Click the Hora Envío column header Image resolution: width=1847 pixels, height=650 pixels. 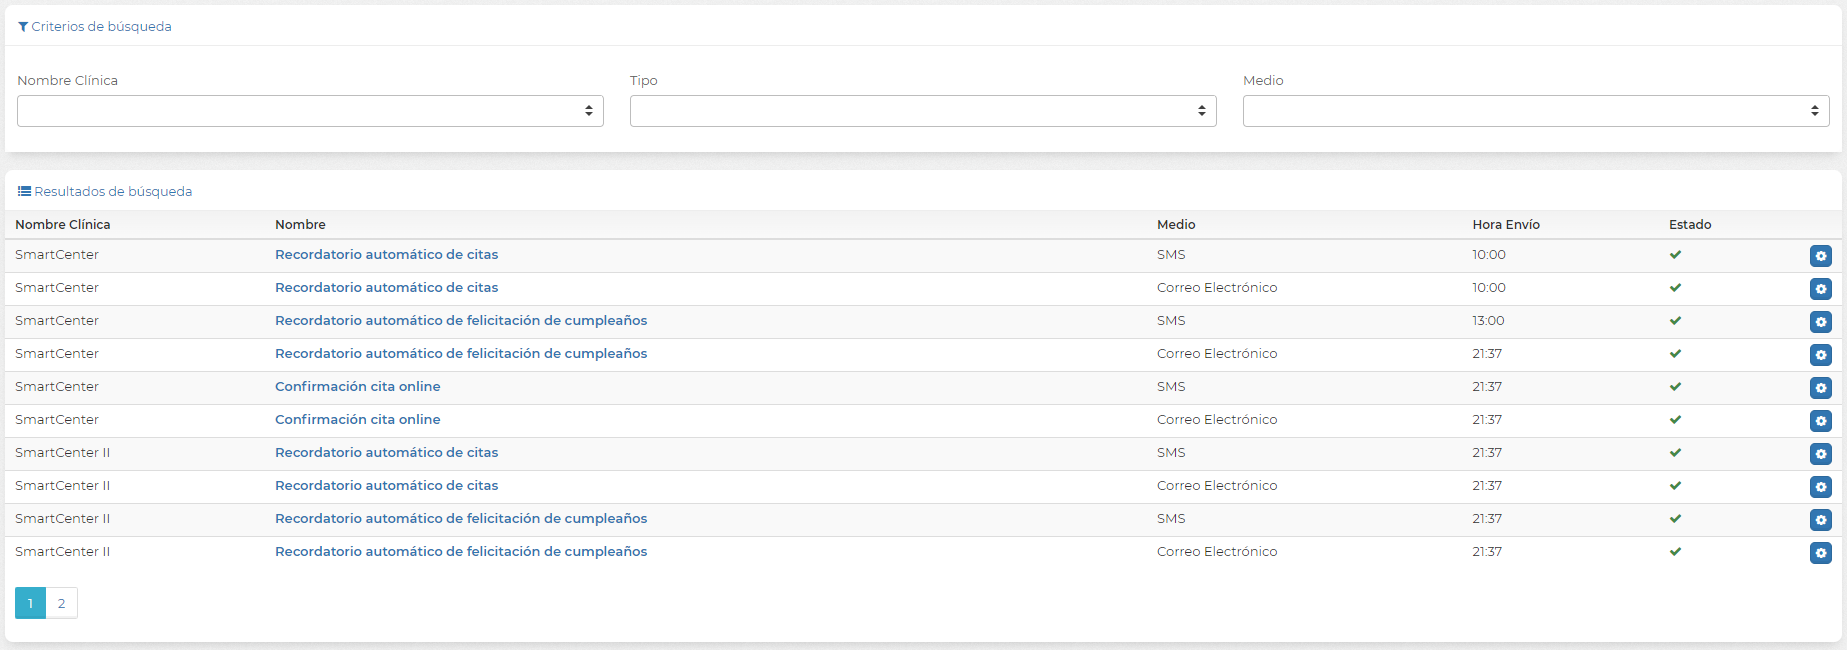(x=1505, y=225)
